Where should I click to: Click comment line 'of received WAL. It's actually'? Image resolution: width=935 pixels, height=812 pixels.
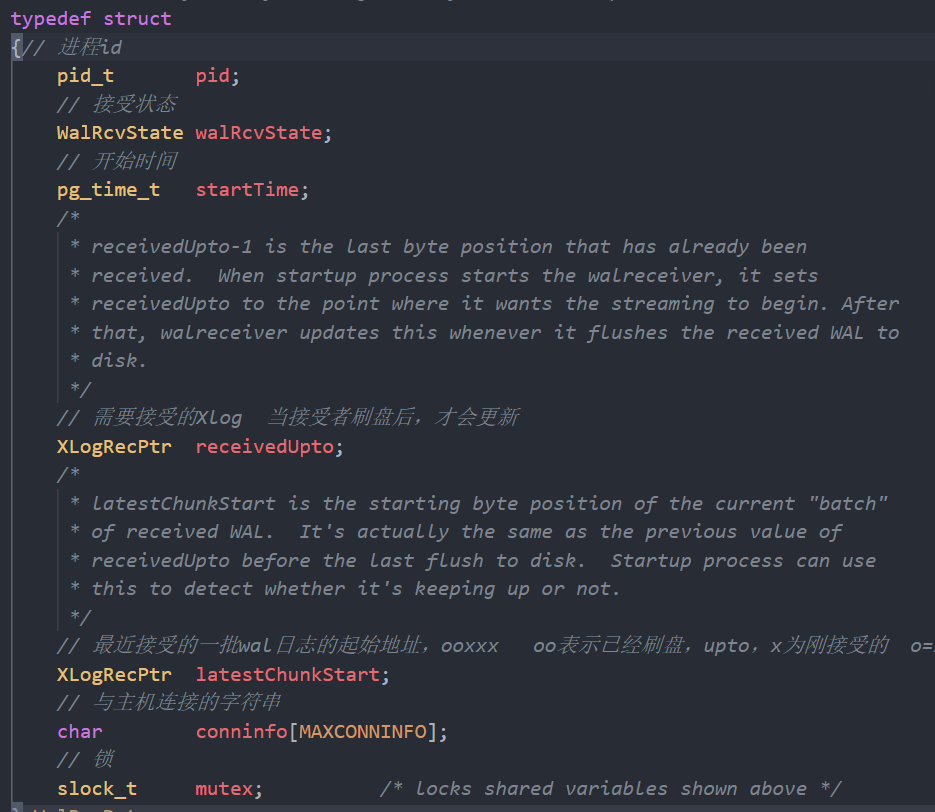(x=456, y=531)
